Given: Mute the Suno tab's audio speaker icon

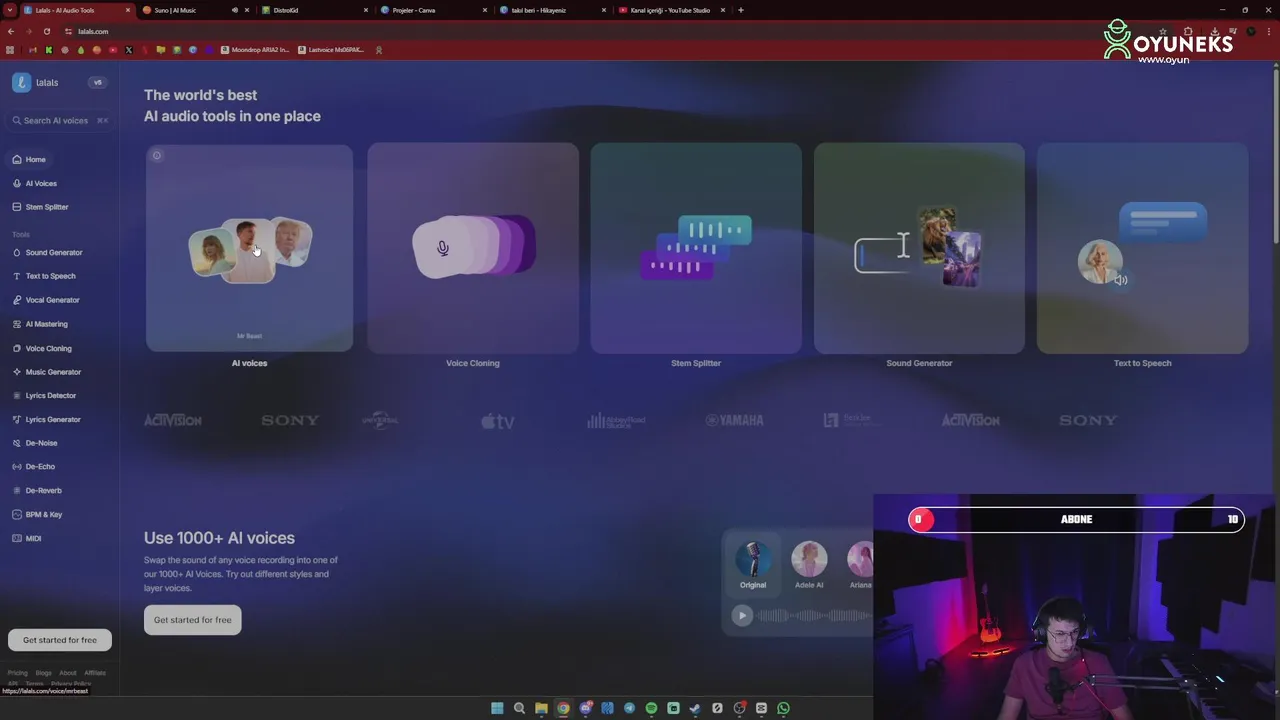Looking at the screenshot, I should [235, 10].
